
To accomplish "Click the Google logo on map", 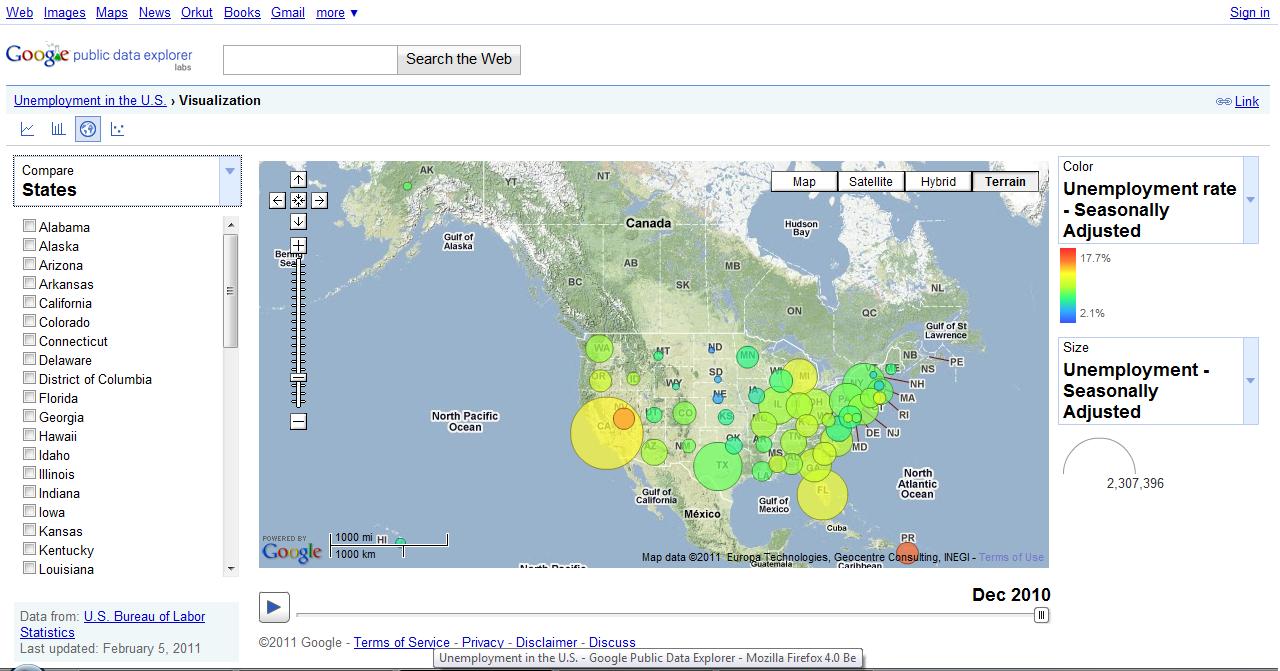I will point(291,550).
